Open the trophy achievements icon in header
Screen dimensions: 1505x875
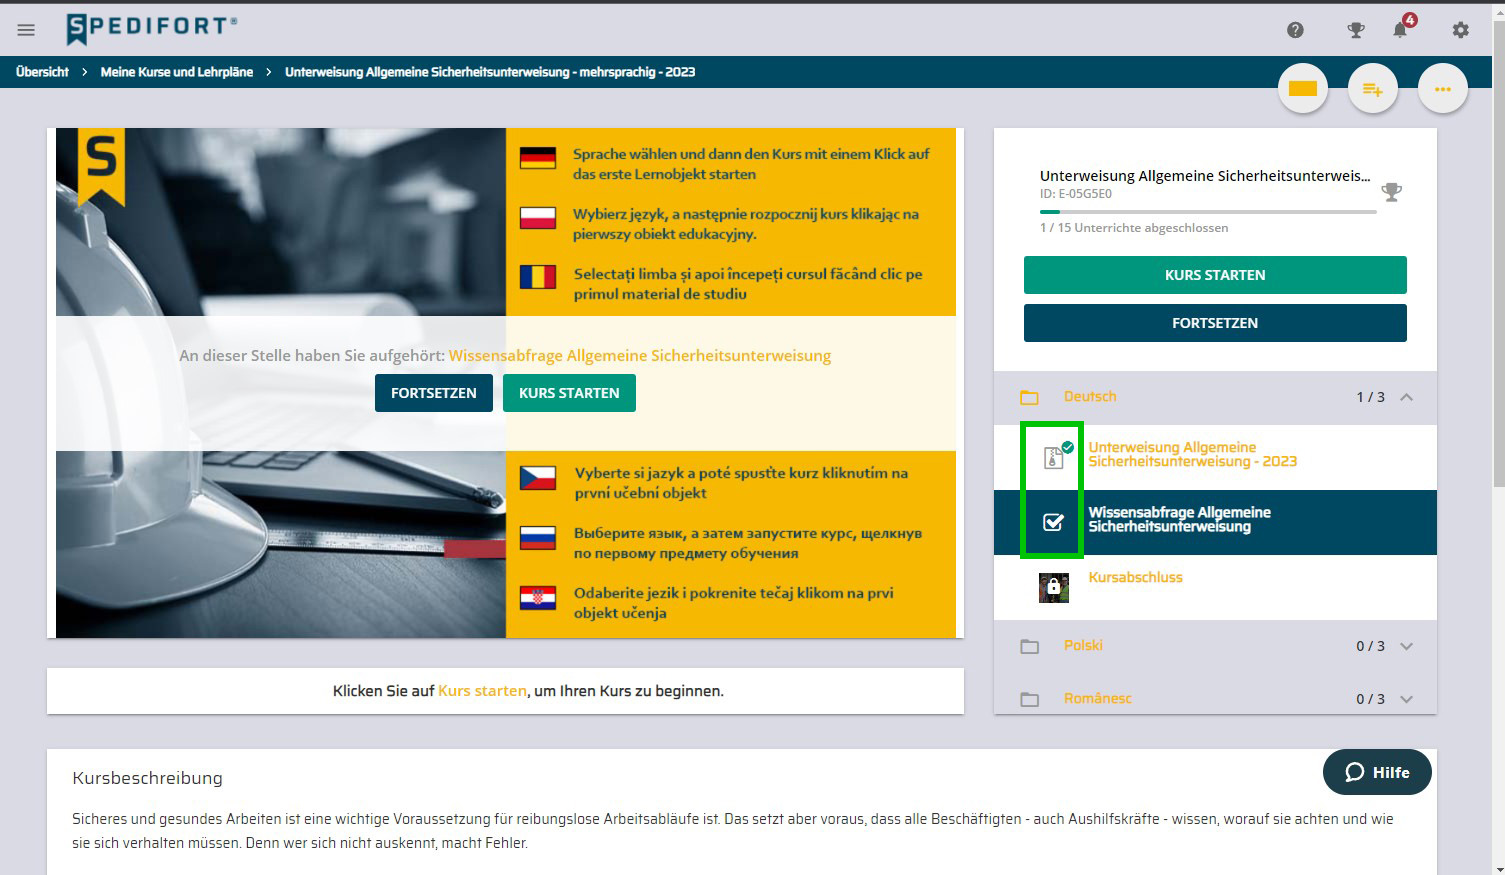1356,30
